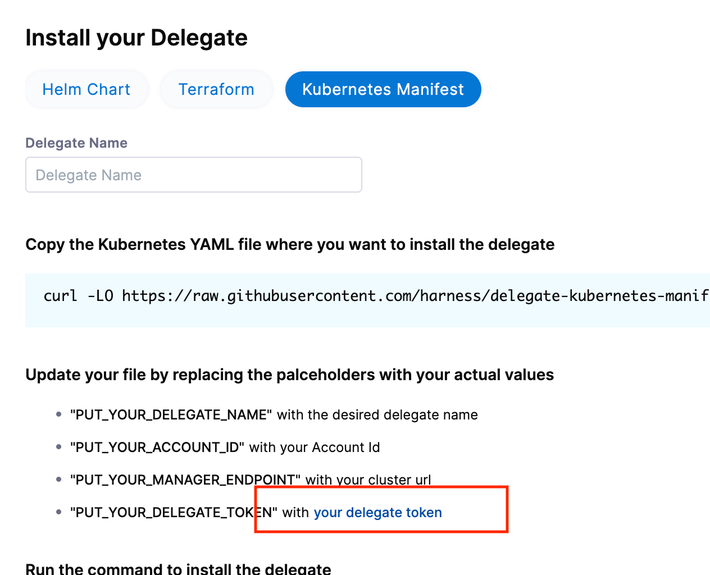Click 'Run the command to install' heading
710x575 pixels.
[x=177, y=568]
